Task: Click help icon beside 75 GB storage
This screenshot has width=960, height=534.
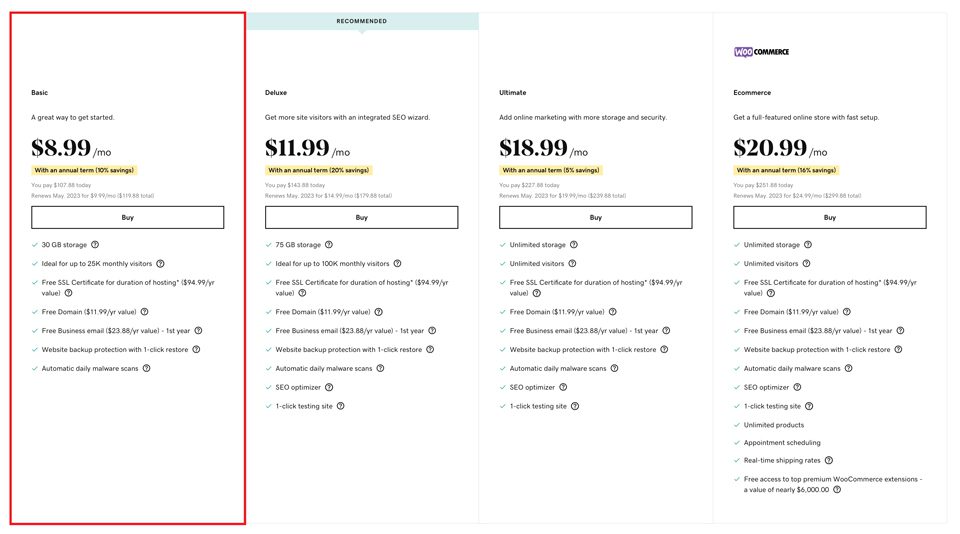Action: (x=329, y=245)
